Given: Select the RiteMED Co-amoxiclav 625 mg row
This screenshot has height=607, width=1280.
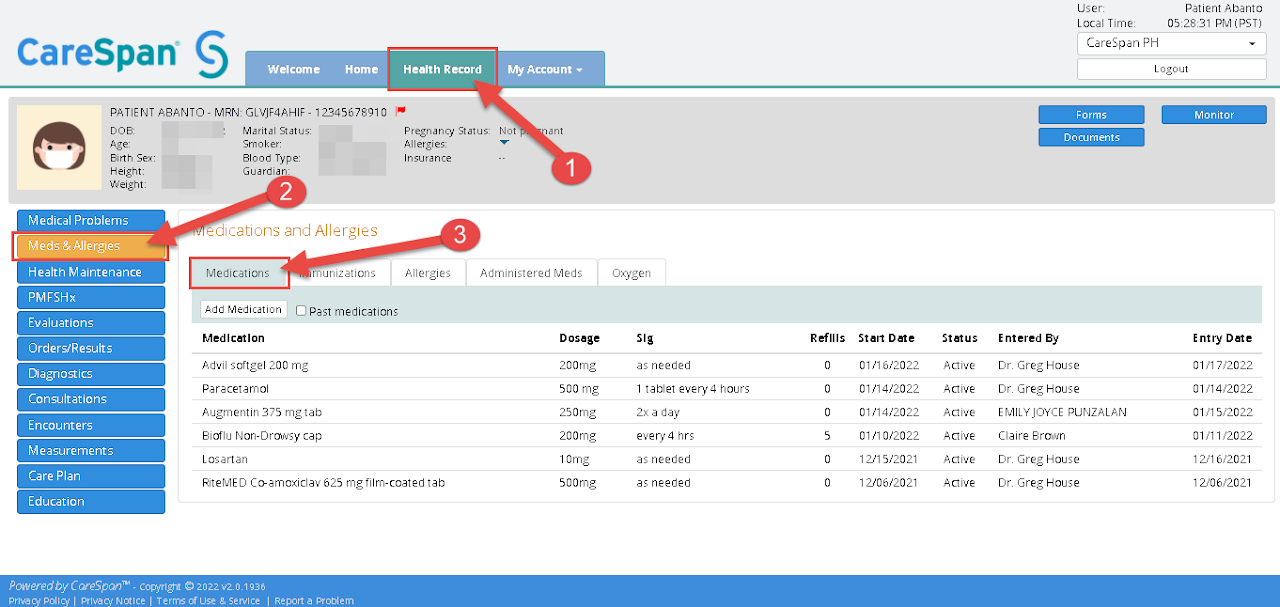Looking at the screenshot, I should (727, 483).
